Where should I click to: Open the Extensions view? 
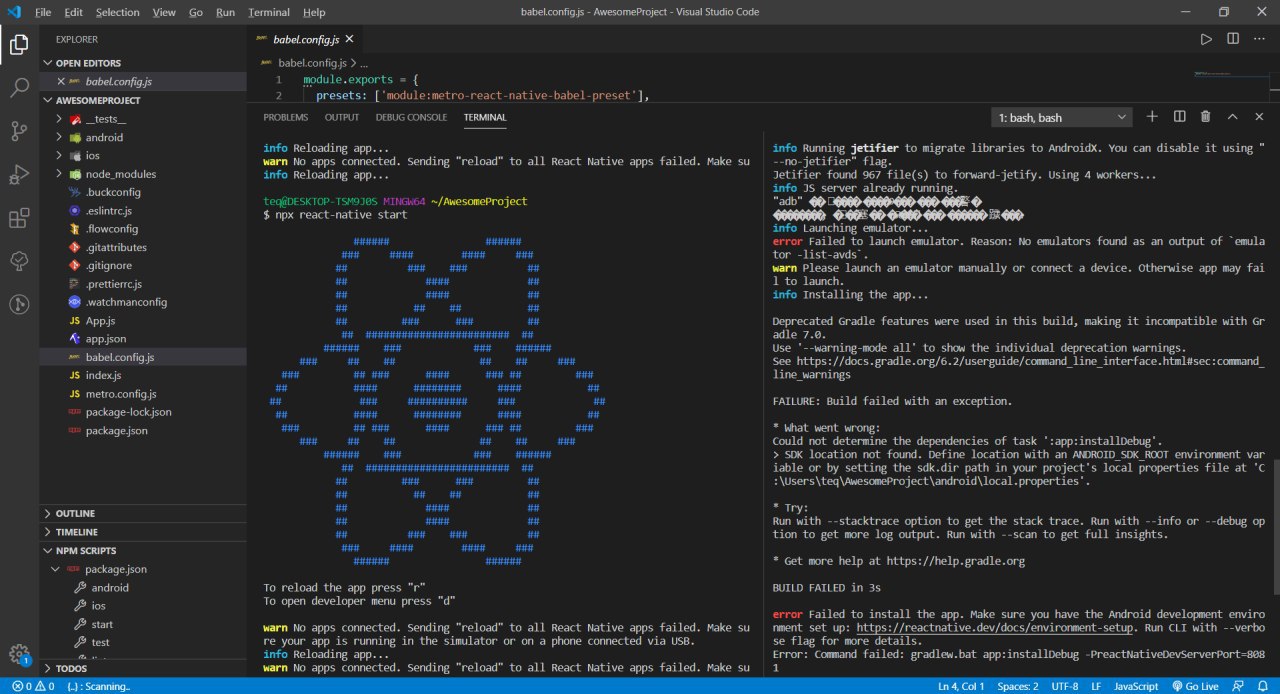[19, 218]
